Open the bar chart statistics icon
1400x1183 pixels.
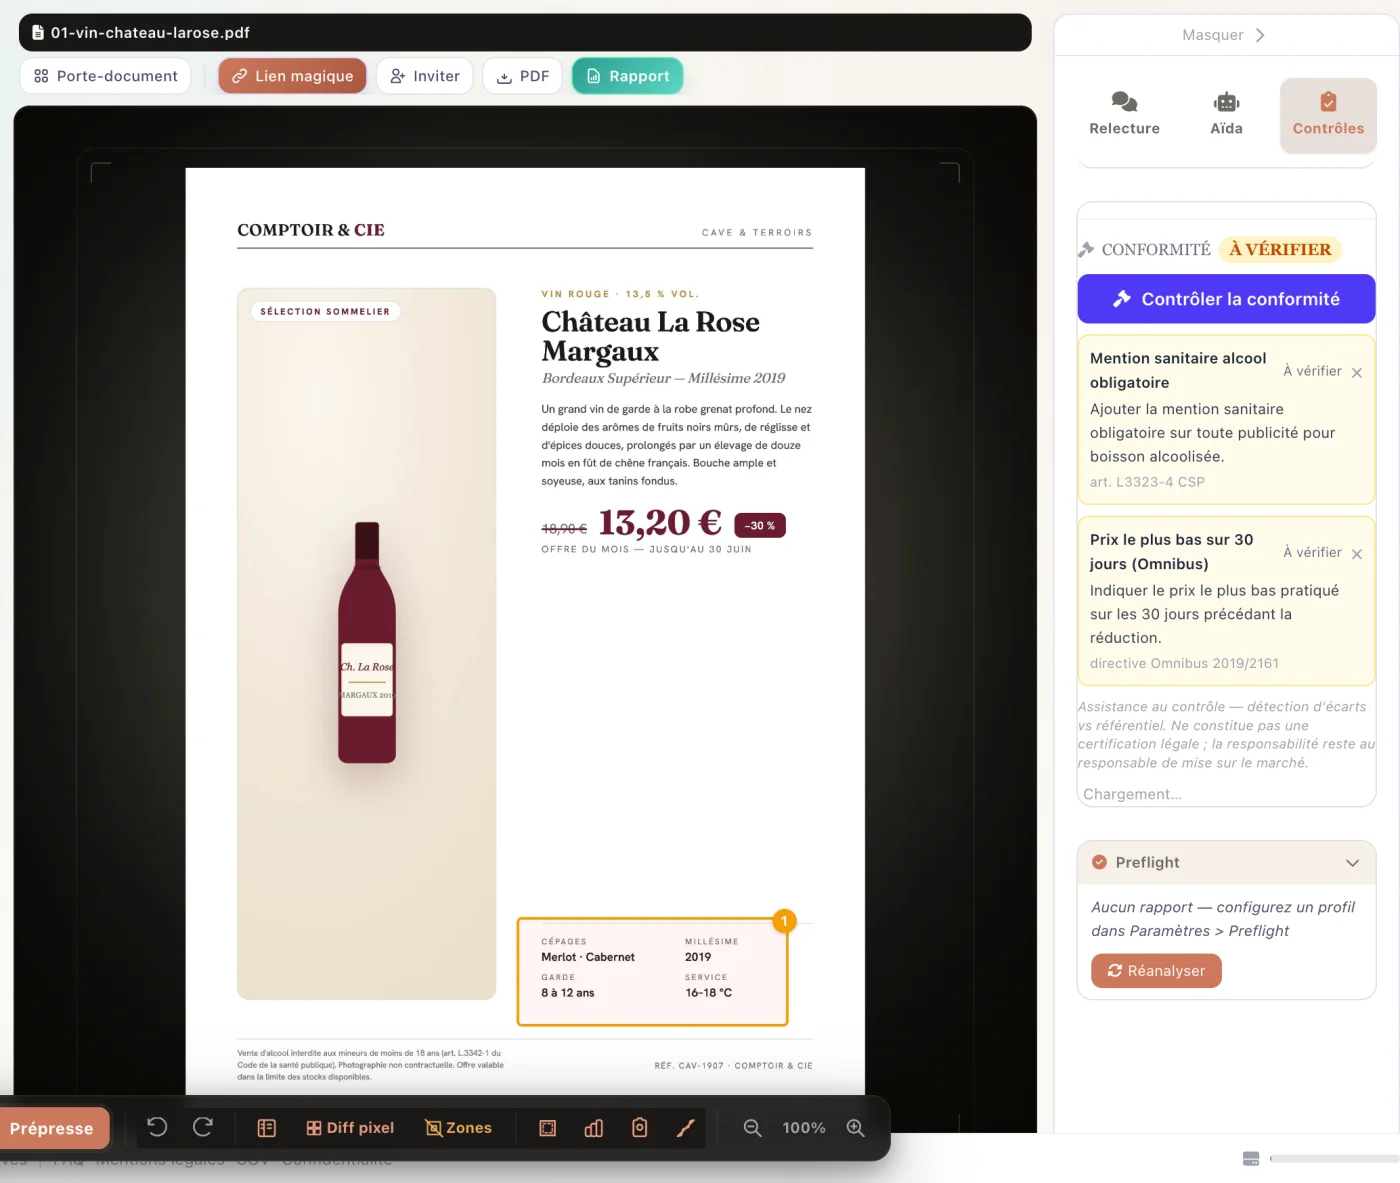(594, 1128)
